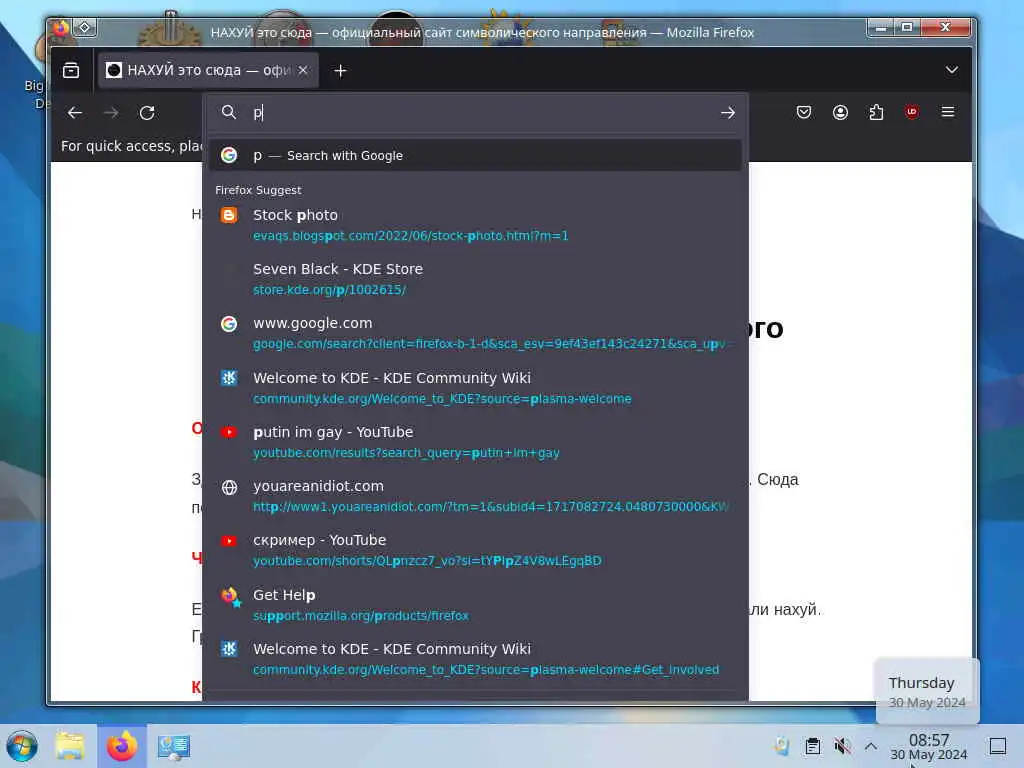
Task: Go back with the back arrow
Action: 74,113
